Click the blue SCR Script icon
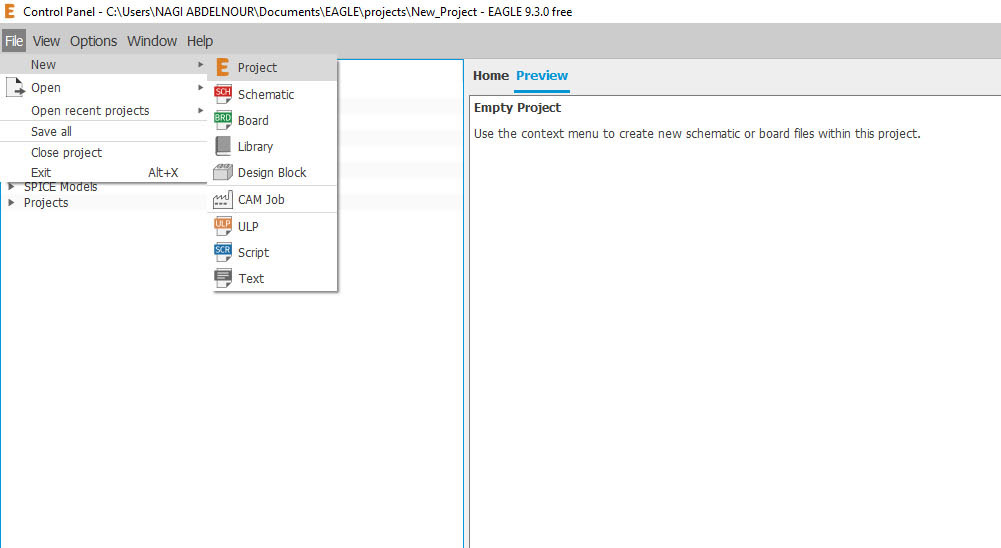Viewport: 1001px width, 548px height. tap(223, 252)
